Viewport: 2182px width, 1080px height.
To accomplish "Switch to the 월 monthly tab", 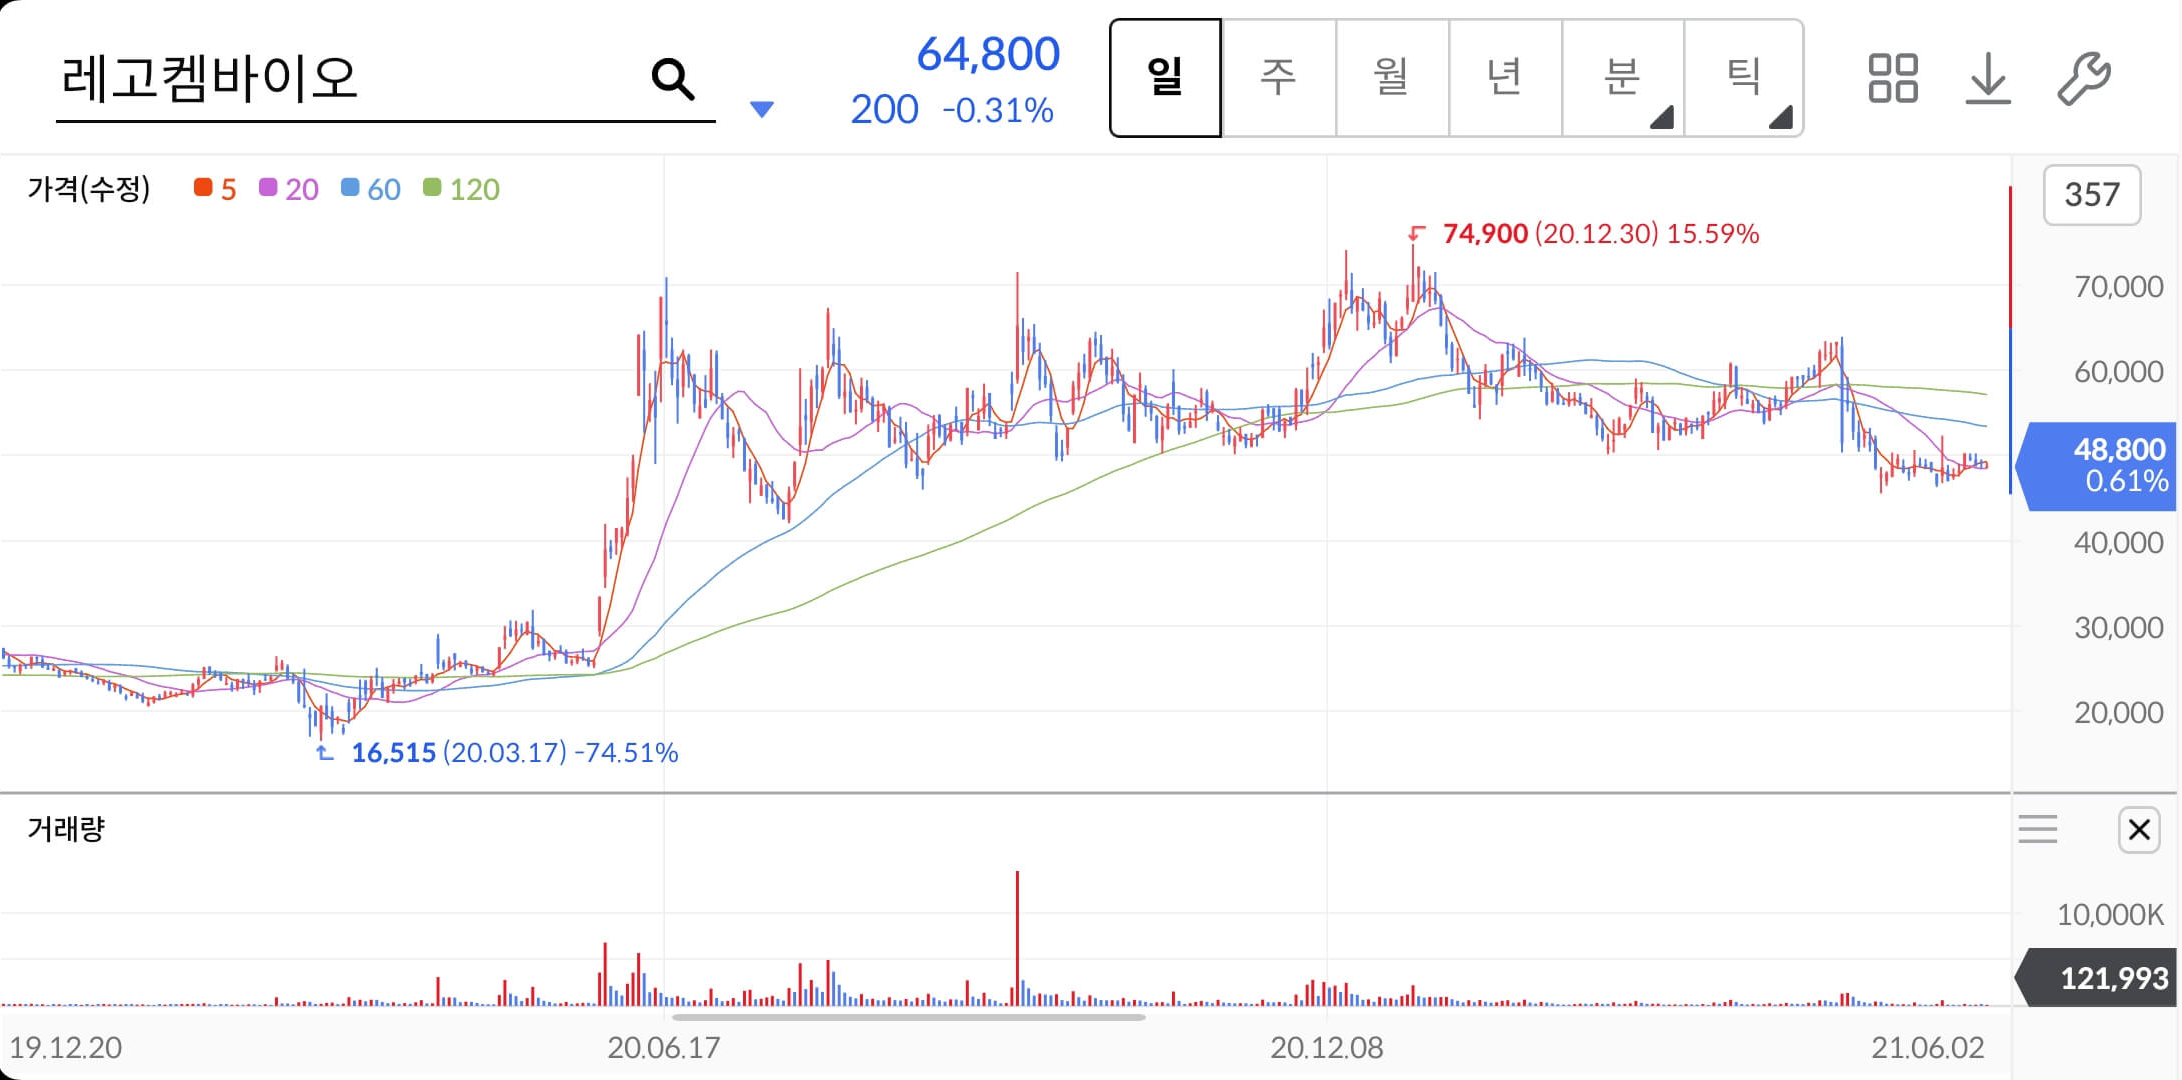I will click(x=1391, y=78).
